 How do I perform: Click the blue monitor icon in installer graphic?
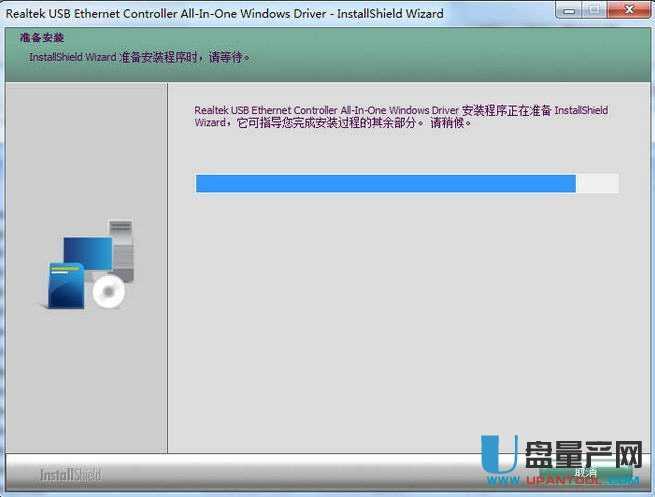point(85,253)
